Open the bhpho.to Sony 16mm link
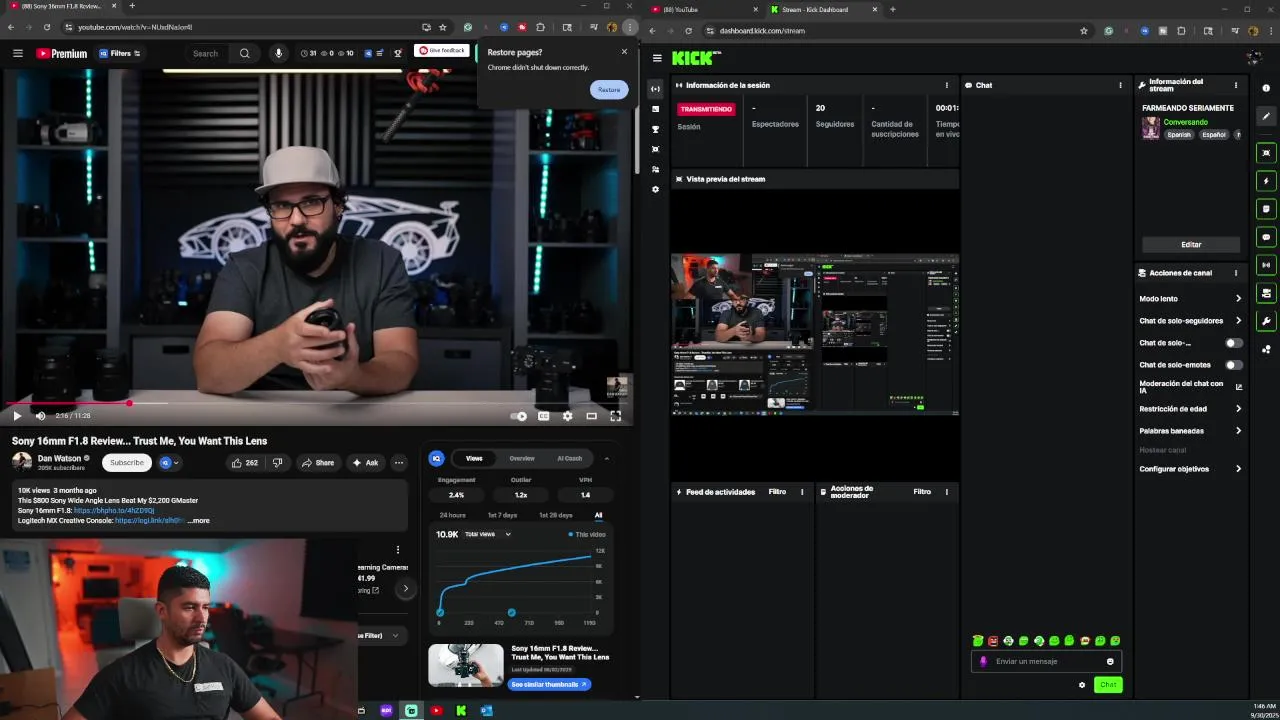 [x=112, y=510]
